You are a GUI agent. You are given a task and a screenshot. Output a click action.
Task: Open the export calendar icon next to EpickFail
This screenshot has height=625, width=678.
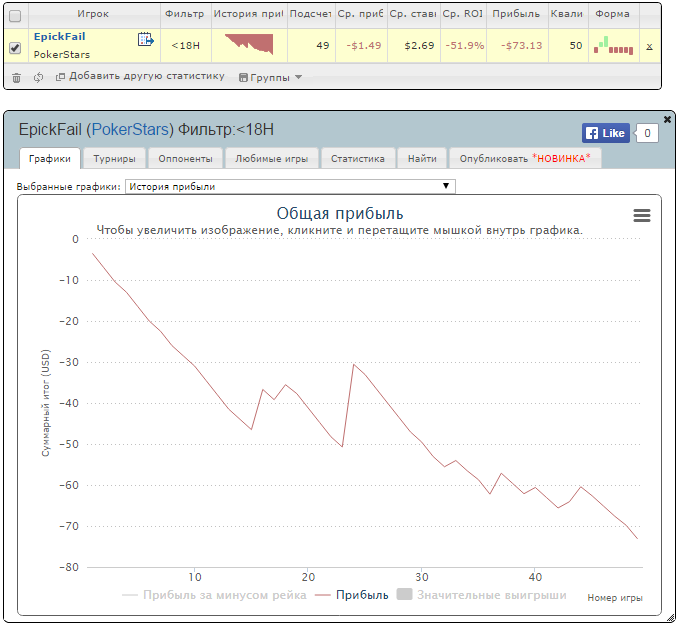(x=146, y=39)
